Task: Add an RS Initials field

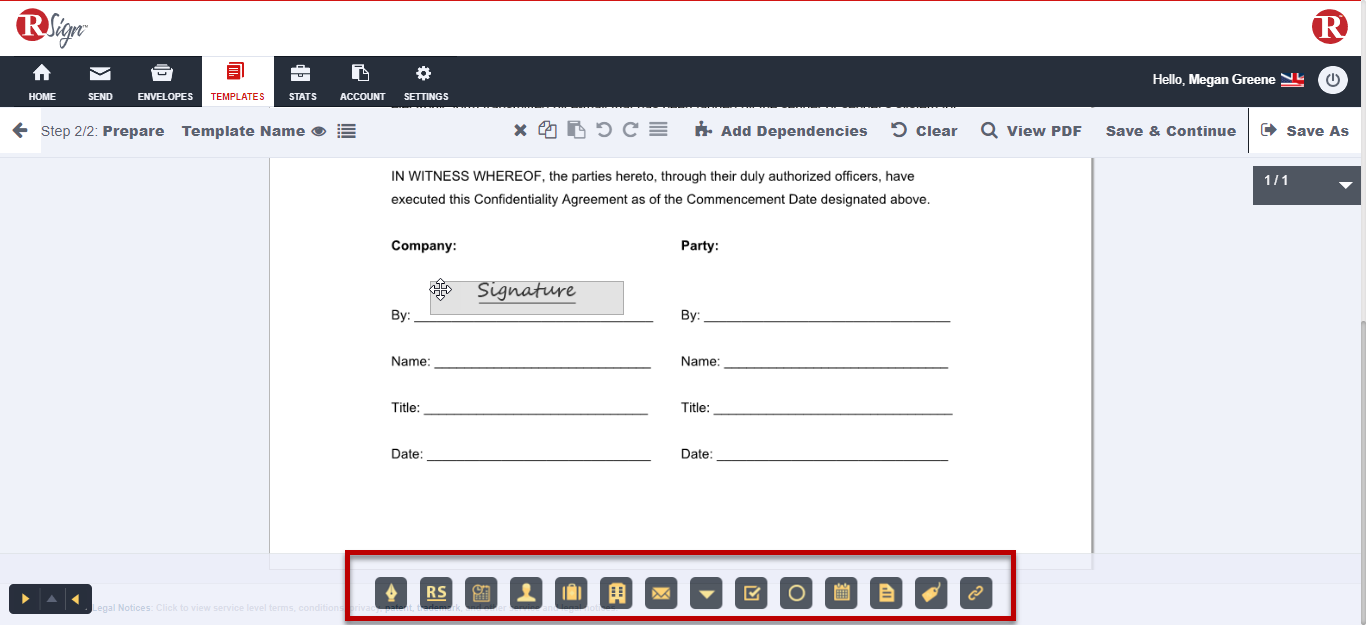Action: [436, 592]
